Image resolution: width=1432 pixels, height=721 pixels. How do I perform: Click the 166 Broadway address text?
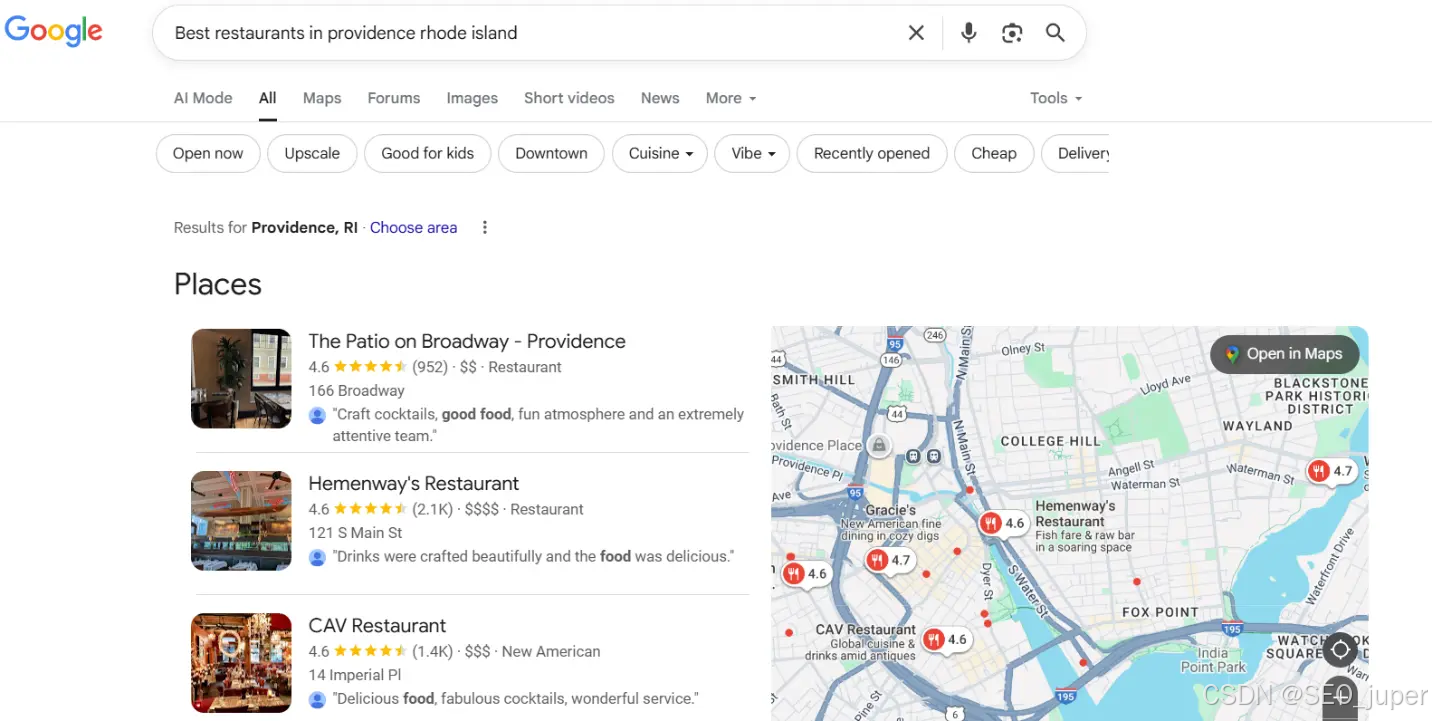tap(356, 391)
